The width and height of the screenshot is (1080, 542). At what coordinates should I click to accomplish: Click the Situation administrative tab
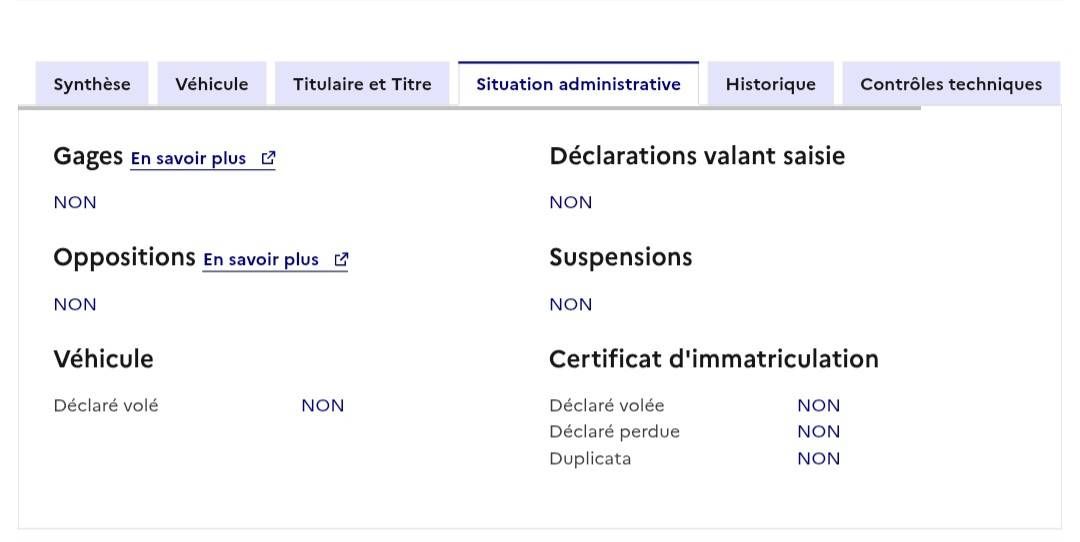[579, 84]
